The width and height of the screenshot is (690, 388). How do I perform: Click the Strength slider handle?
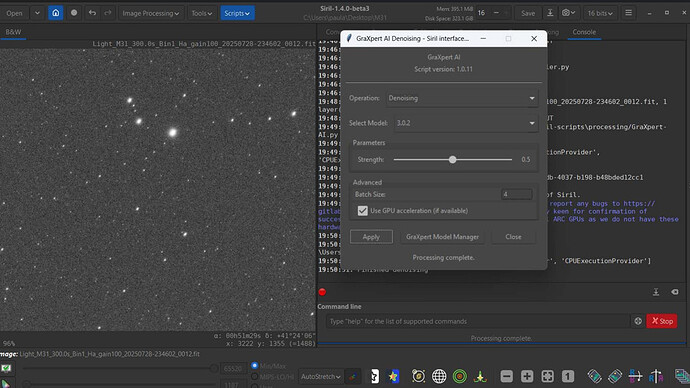(452, 160)
